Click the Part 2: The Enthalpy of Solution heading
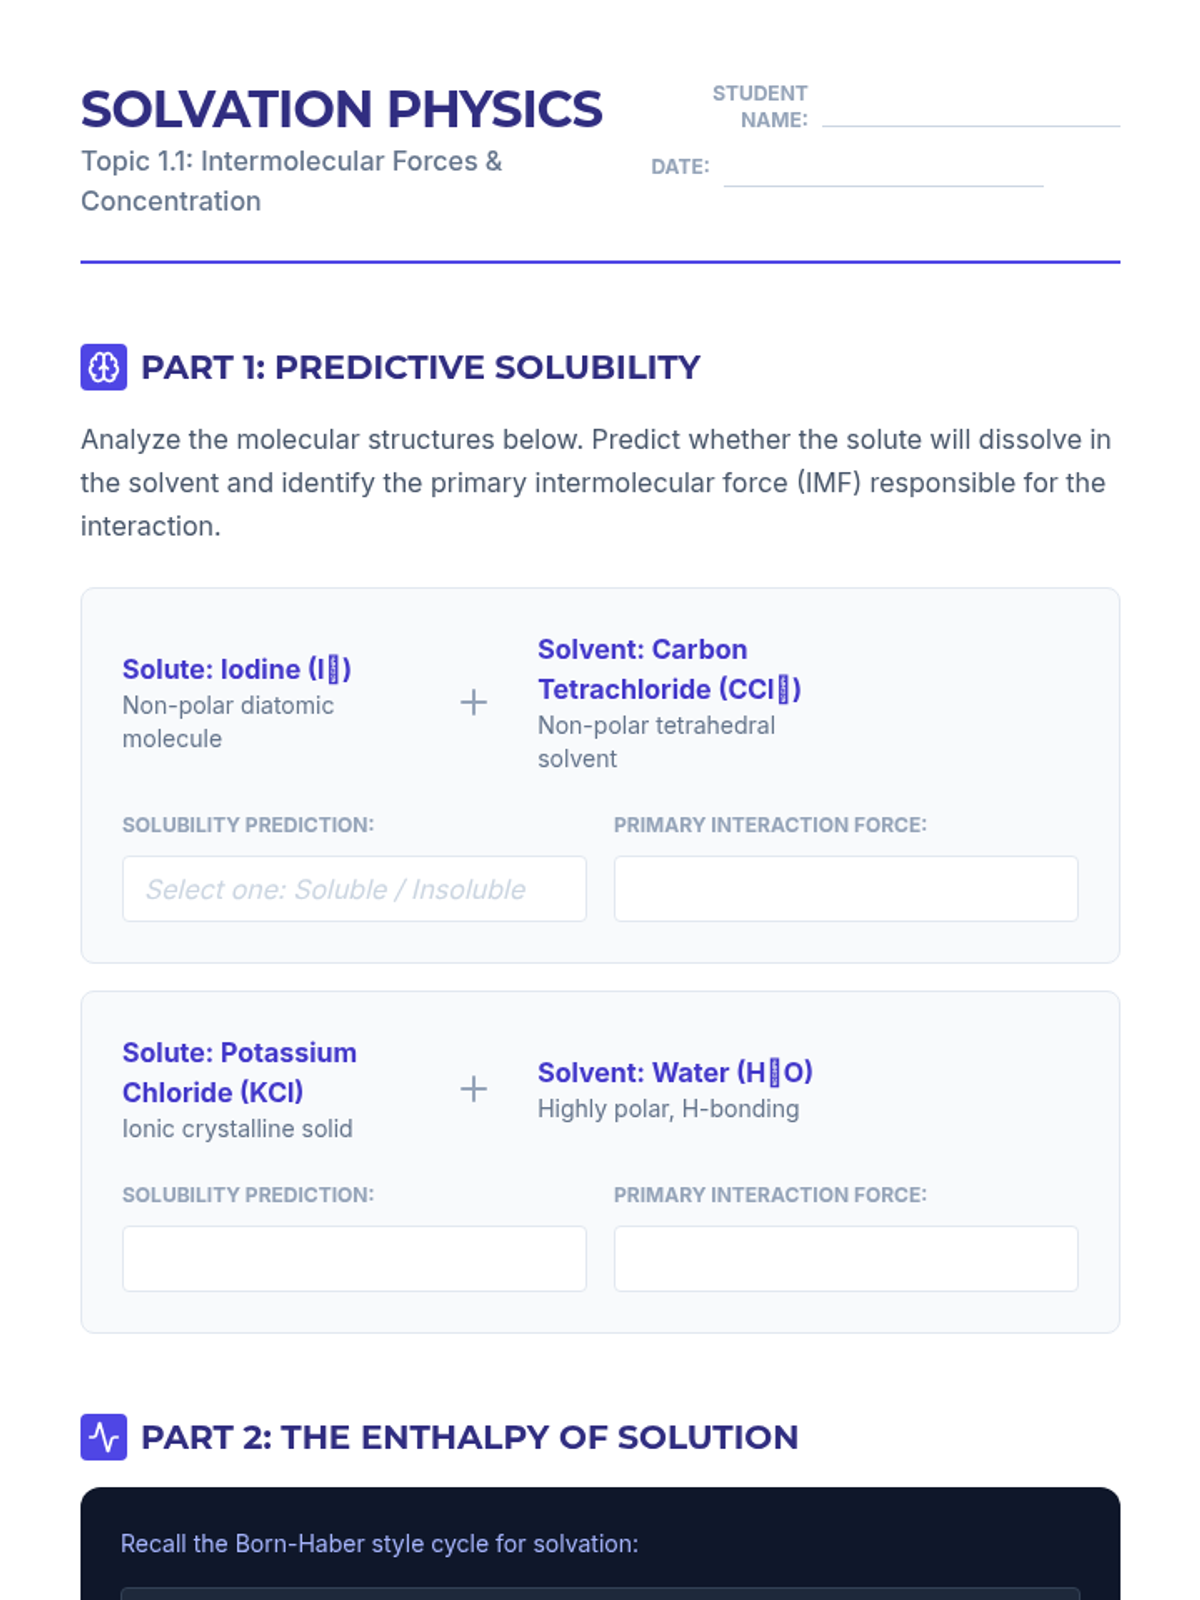This screenshot has width=1200, height=1600. tap(469, 1437)
